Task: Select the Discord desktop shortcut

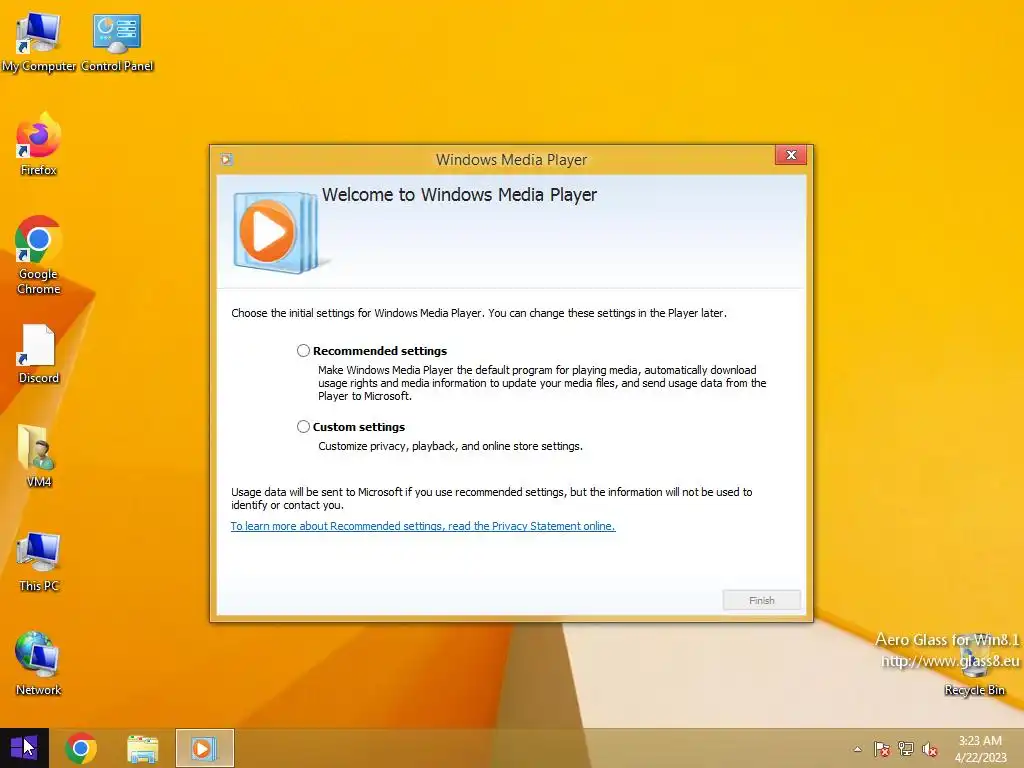Action: click(x=38, y=353)
